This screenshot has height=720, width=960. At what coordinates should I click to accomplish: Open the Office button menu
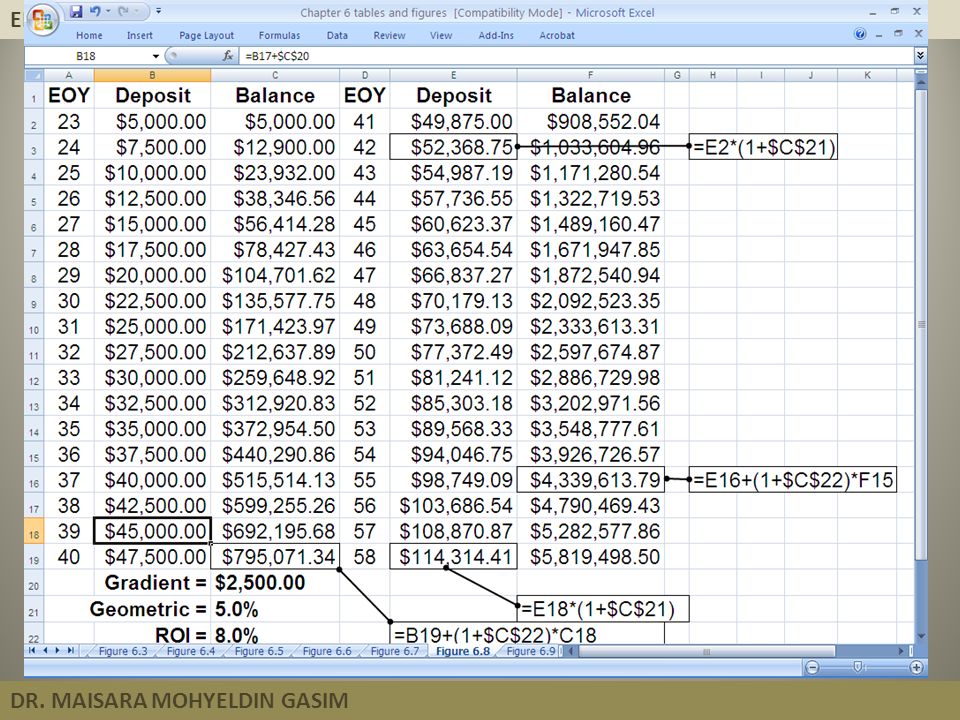tap(42, 21)
